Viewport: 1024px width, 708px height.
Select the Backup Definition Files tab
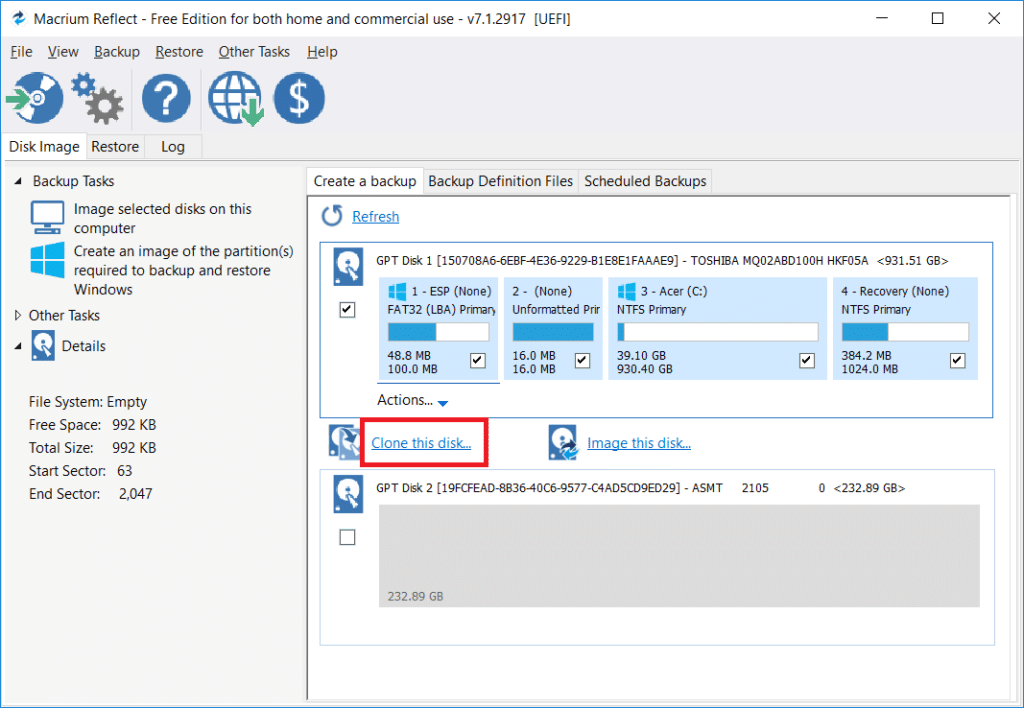coord(500,181)
